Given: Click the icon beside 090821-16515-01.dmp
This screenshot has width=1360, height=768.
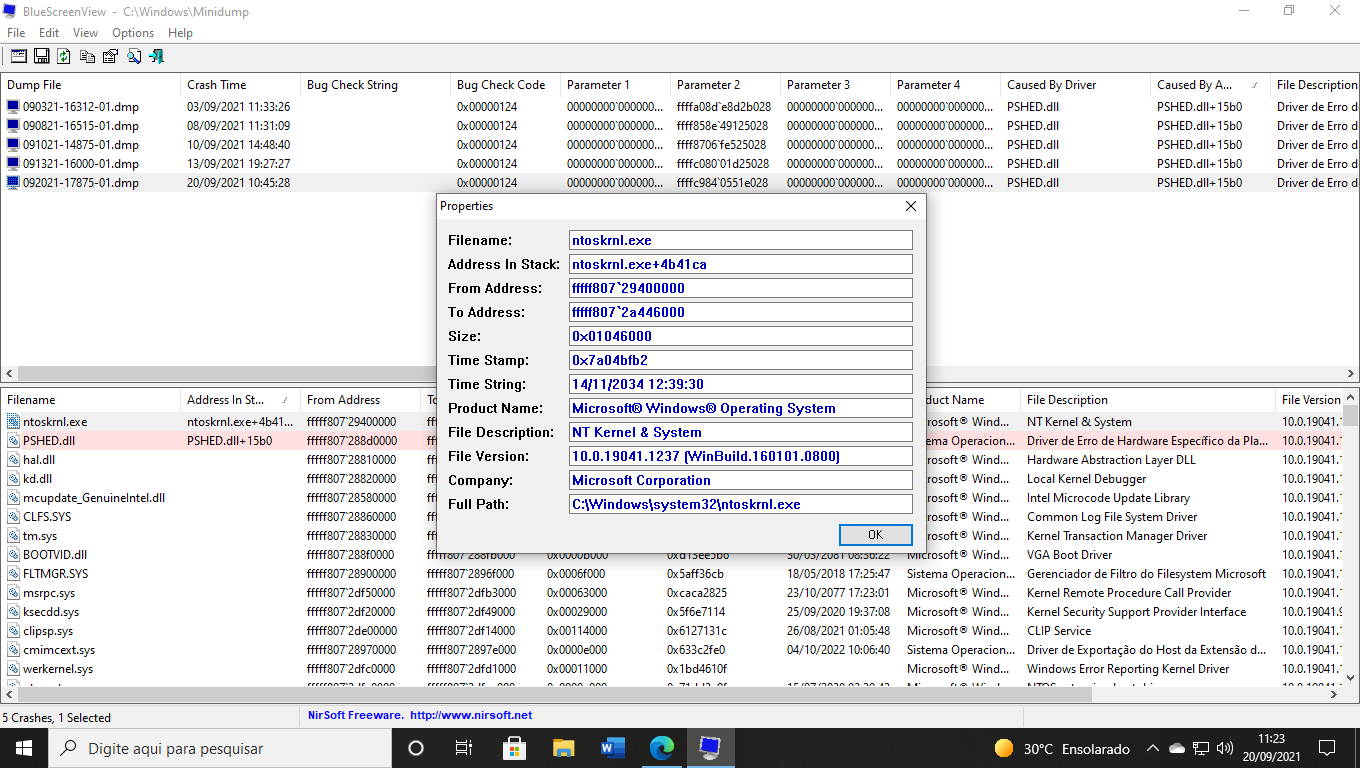Looking at the screenshot, I should click(x=13, y=126).
